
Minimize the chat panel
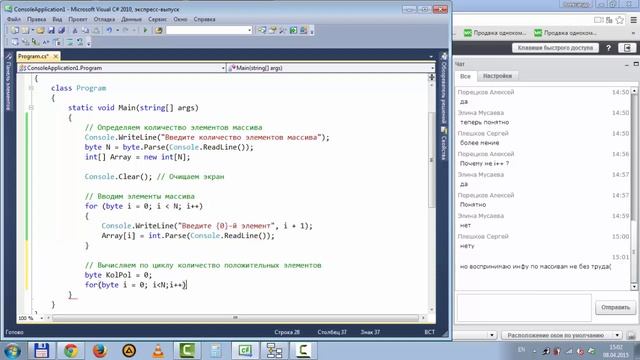[627, 64]
